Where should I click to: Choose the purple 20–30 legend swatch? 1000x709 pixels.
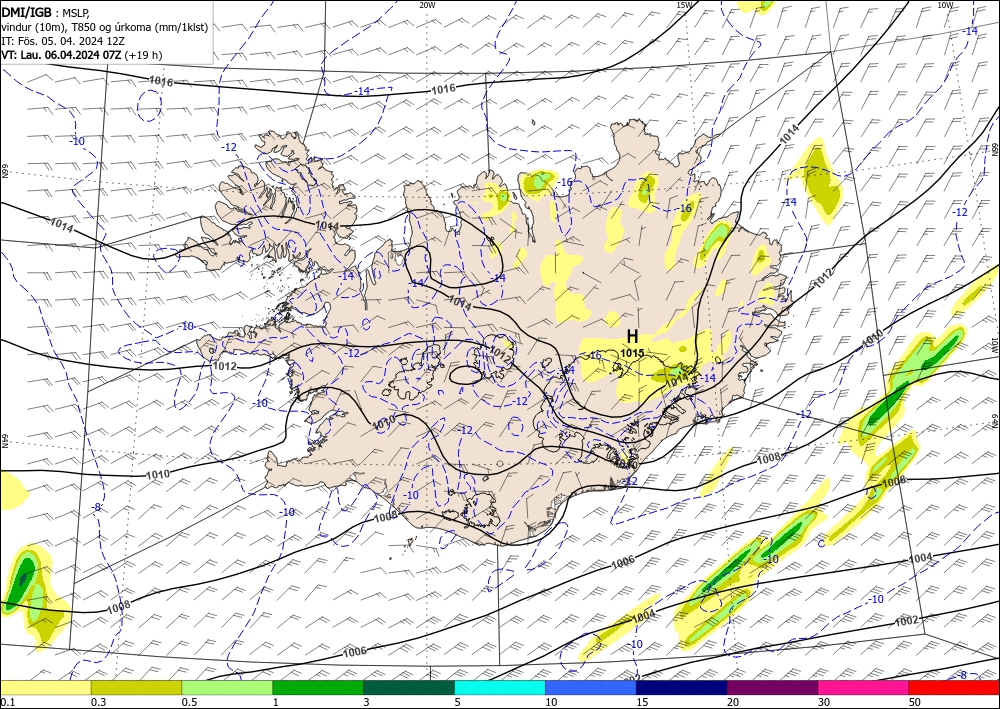(772, 688)
